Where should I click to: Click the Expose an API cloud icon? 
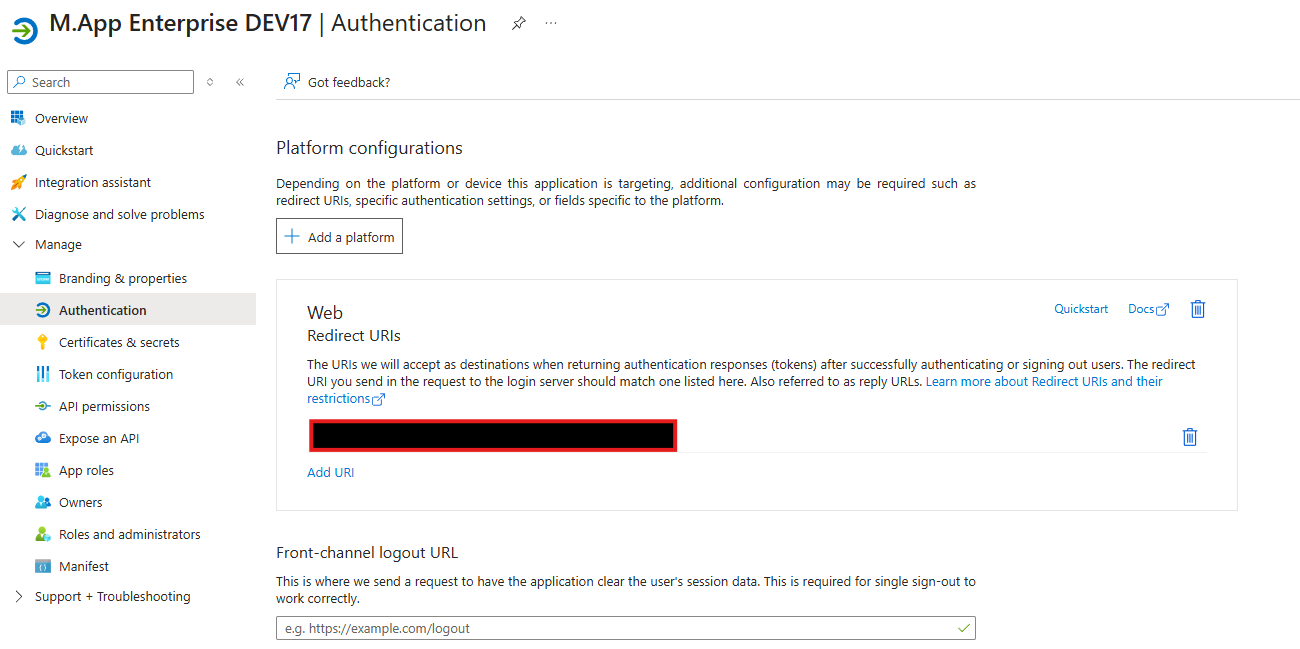pos(42,438)
